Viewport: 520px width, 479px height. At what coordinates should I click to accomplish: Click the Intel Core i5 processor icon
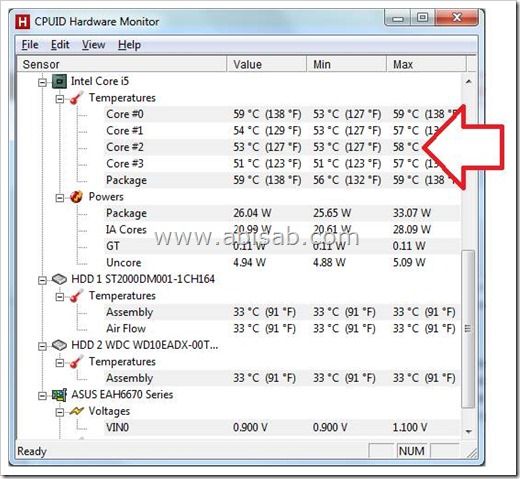coord(60,81)
